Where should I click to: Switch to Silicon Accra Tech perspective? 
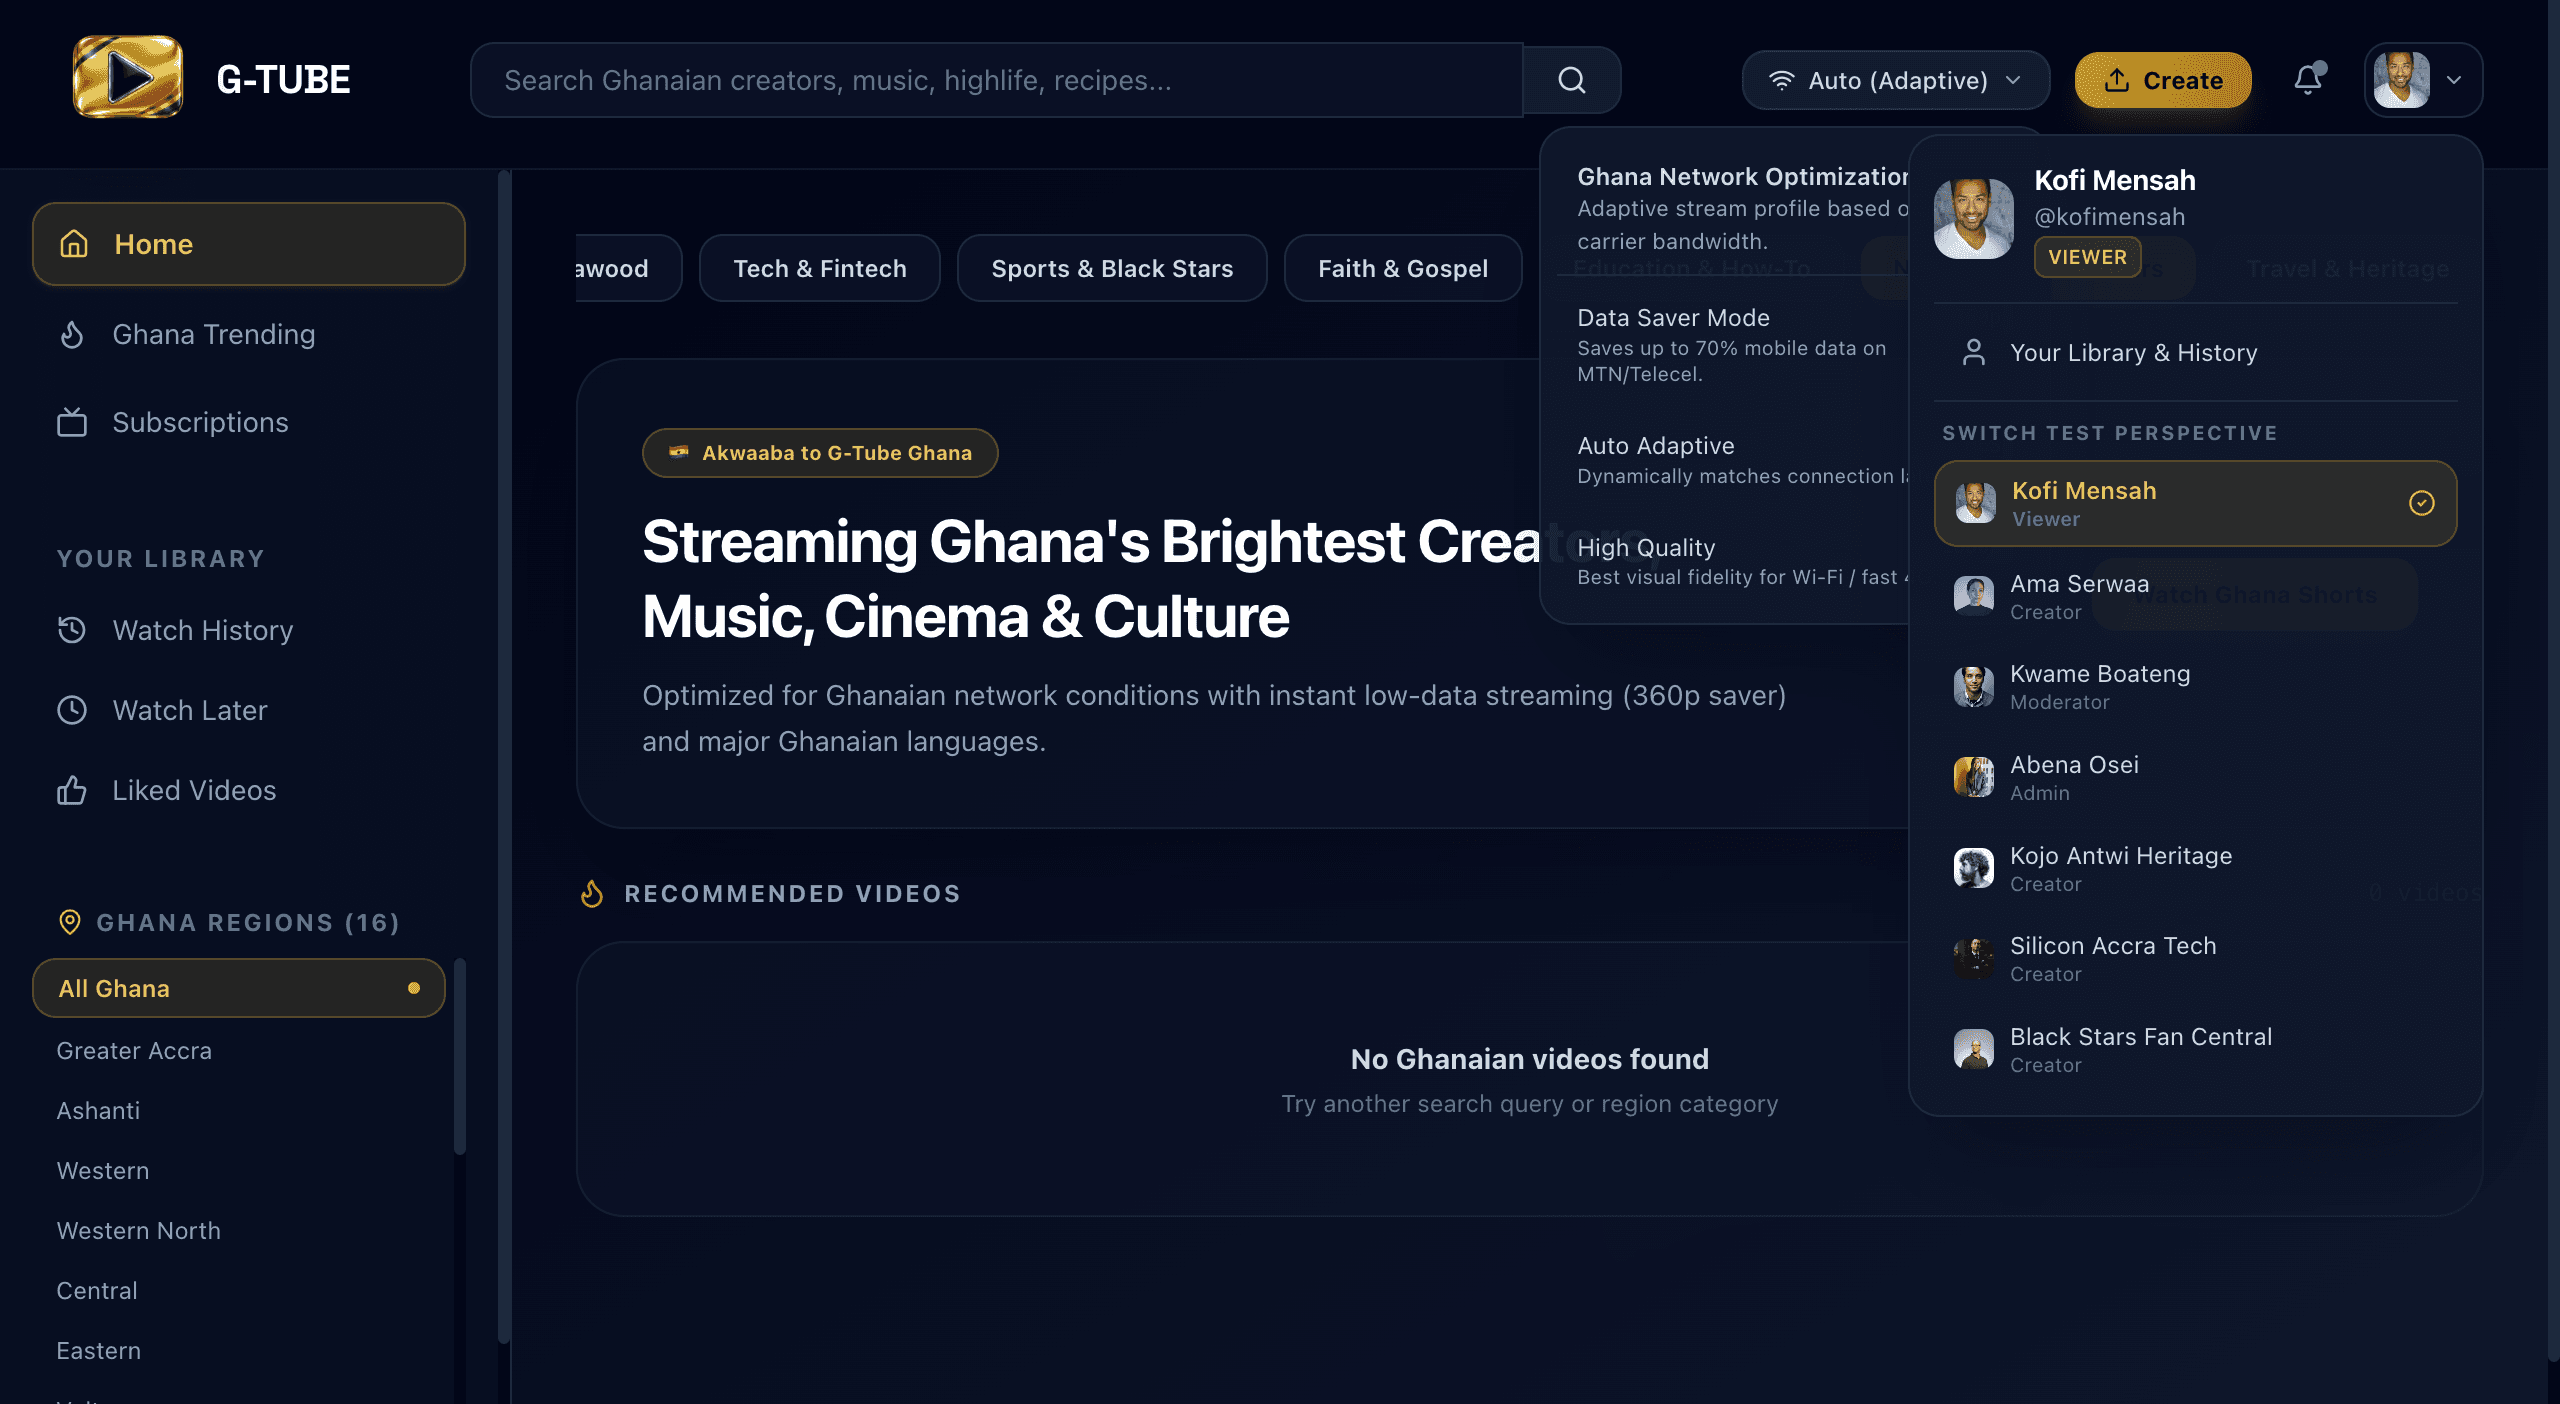point(2196,958)
